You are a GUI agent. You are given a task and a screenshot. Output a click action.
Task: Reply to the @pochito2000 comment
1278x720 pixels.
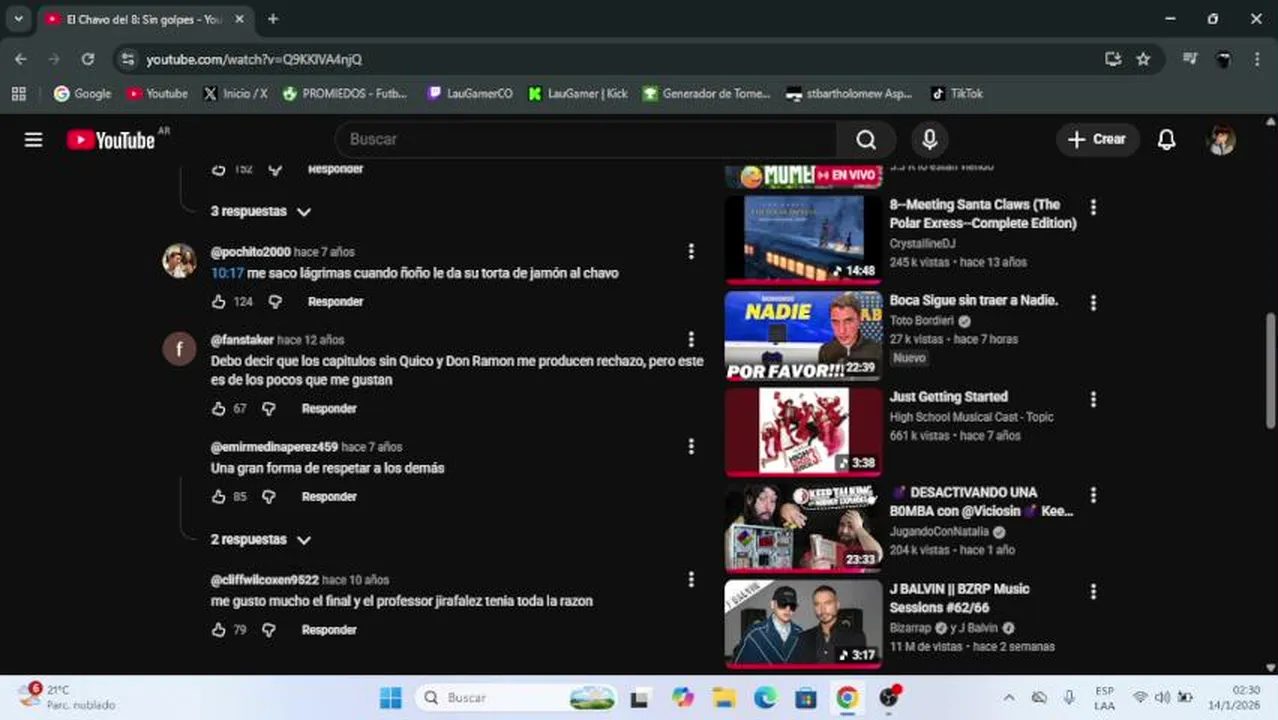335,301
